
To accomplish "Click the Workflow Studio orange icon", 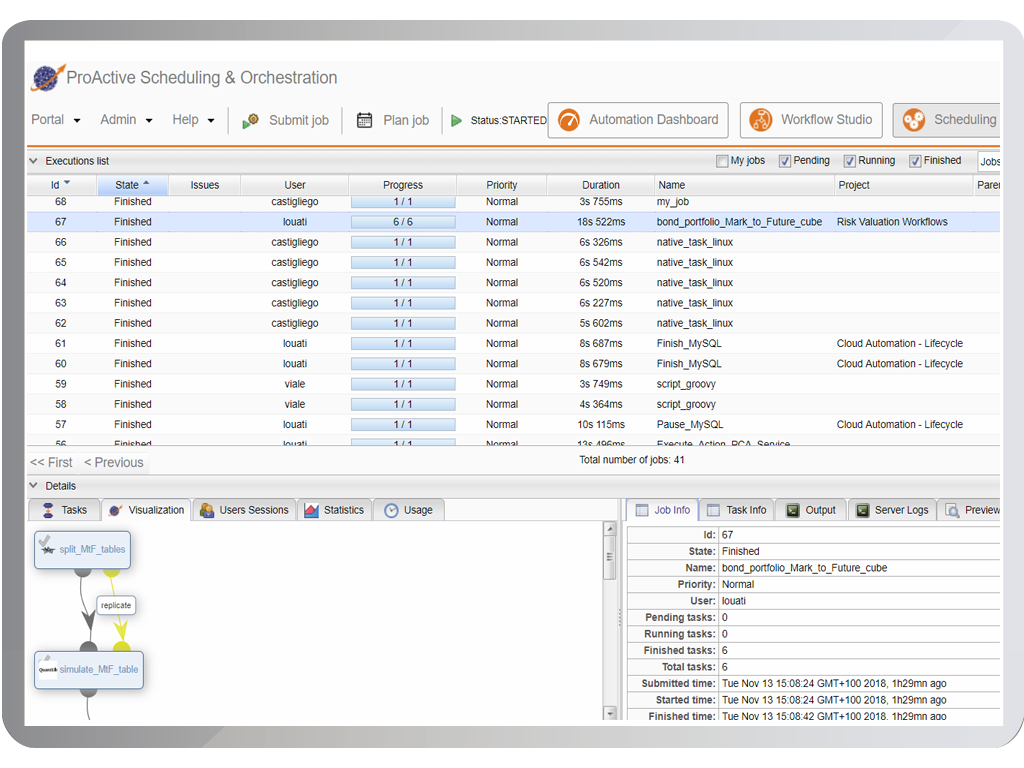I will tap(761, 120).
